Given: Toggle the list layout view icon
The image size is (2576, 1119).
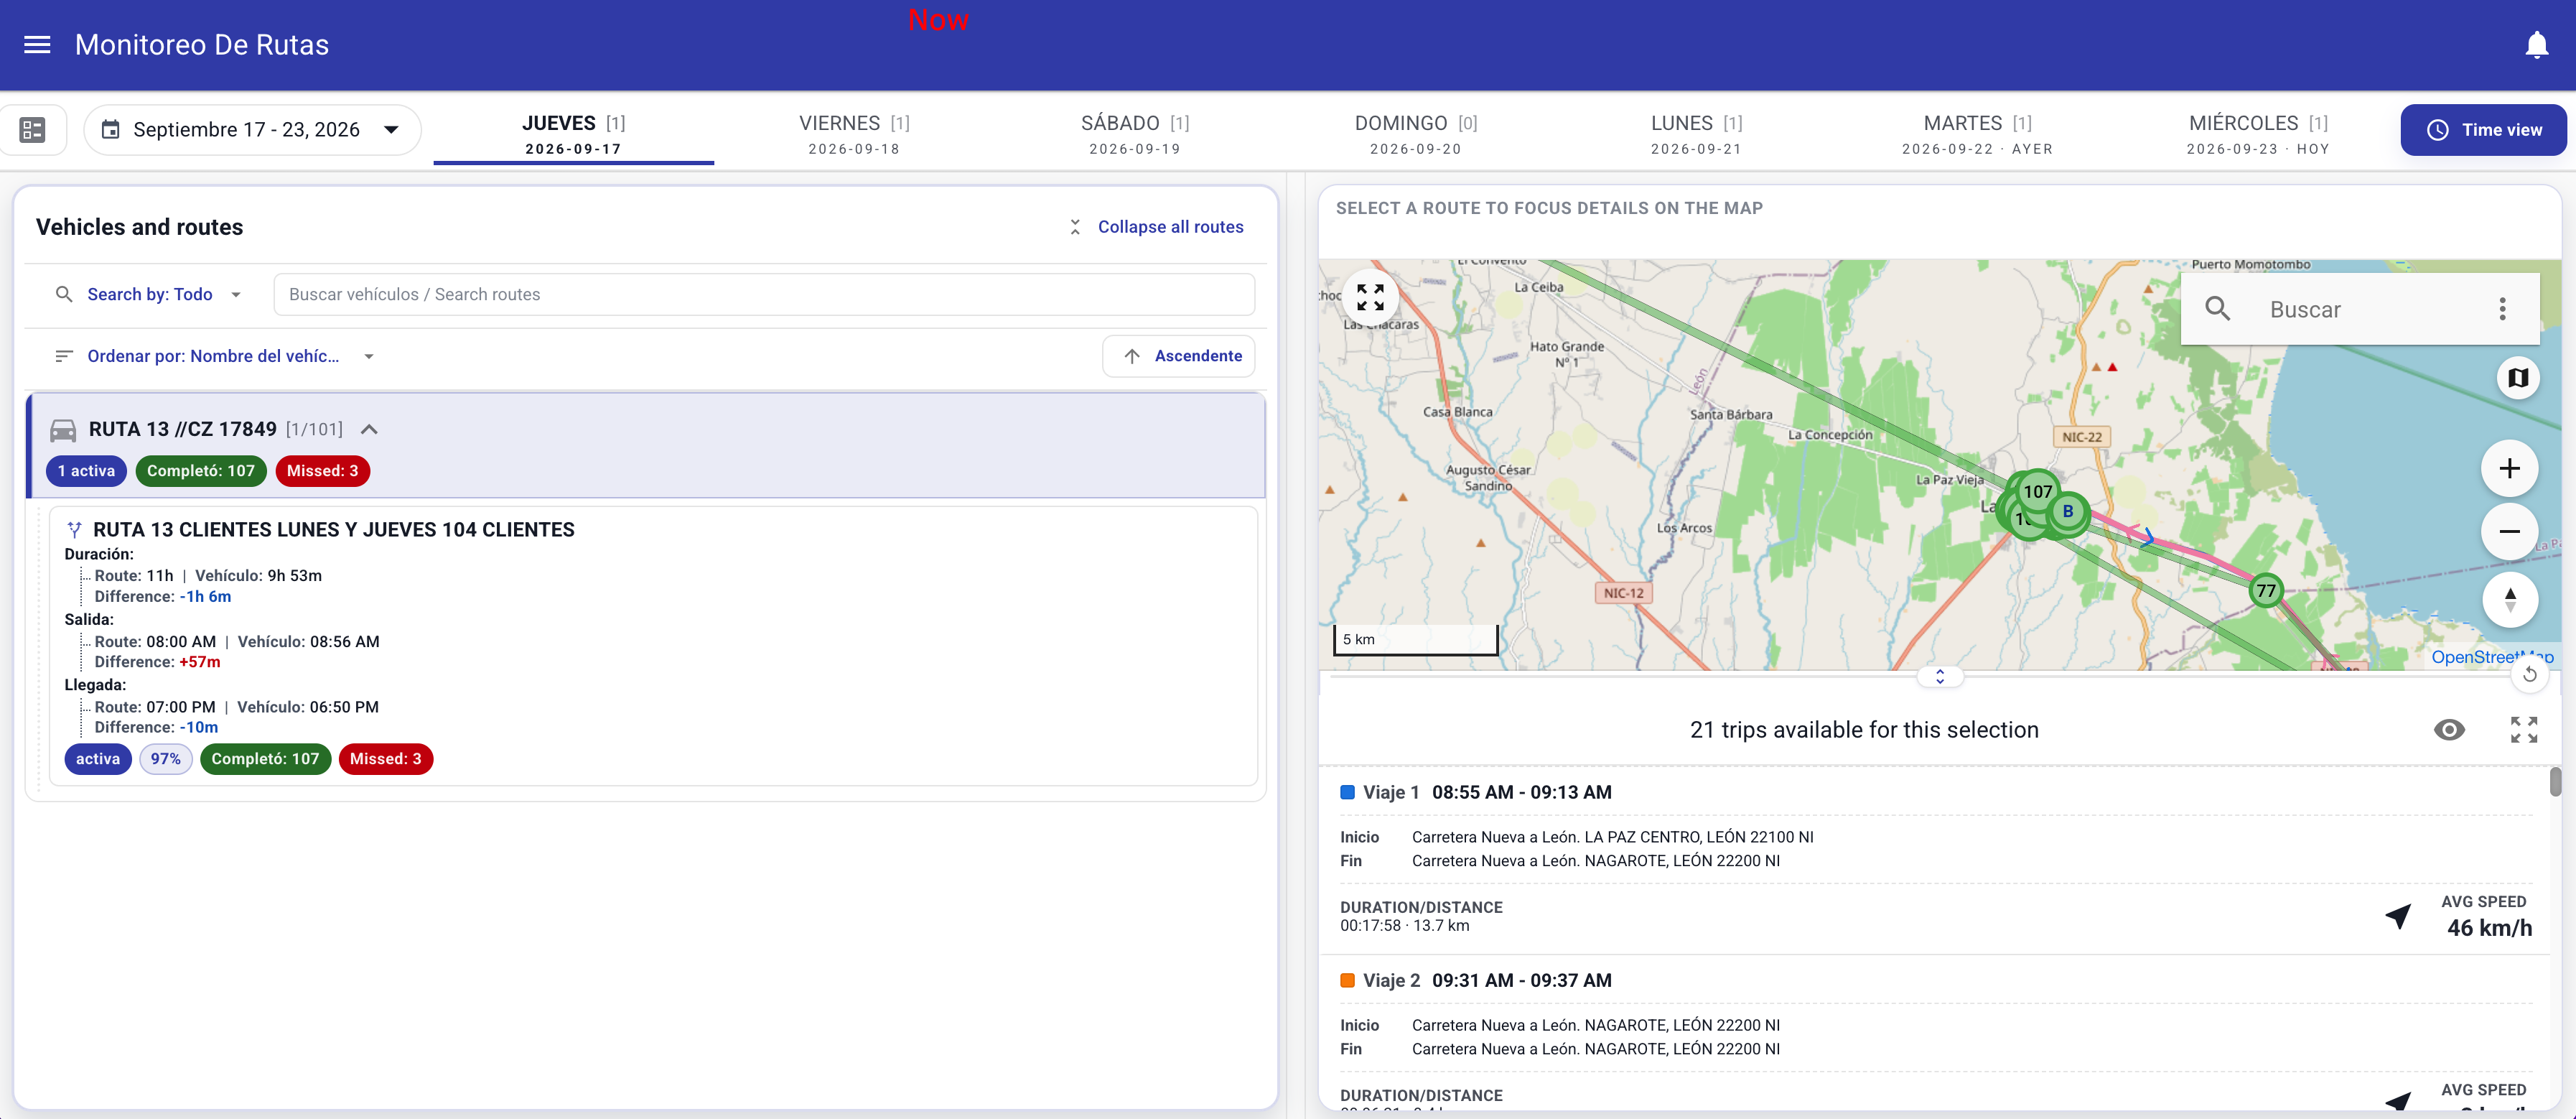Looking at the screenshot, I should pos(32,129).
